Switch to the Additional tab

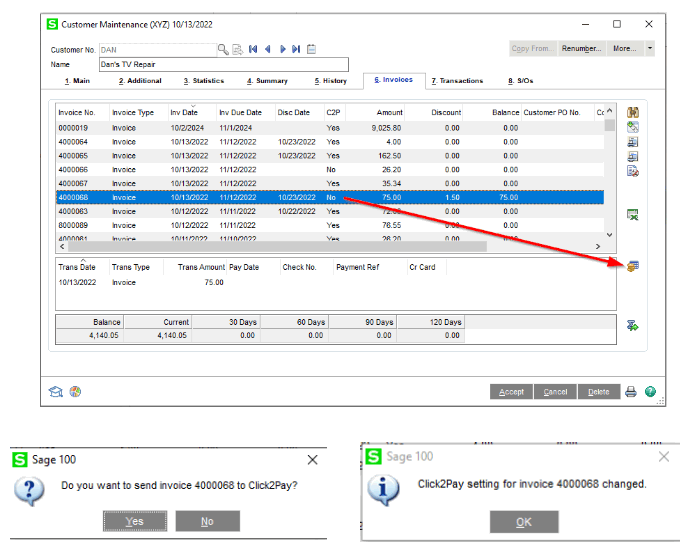click(x=140, y=81)
